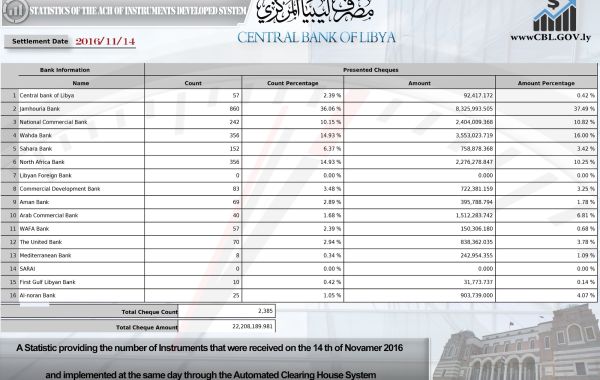Click the Total Cheque Count value field
The width and height of the screenshot is (600, 380).
(227, 311)
